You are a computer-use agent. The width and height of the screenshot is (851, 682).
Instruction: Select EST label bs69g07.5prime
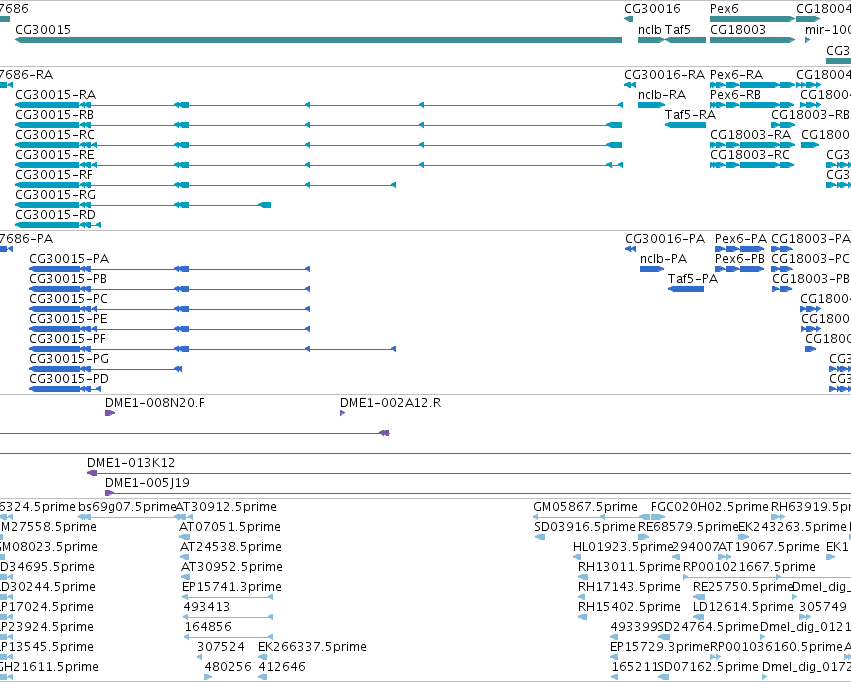127,507
